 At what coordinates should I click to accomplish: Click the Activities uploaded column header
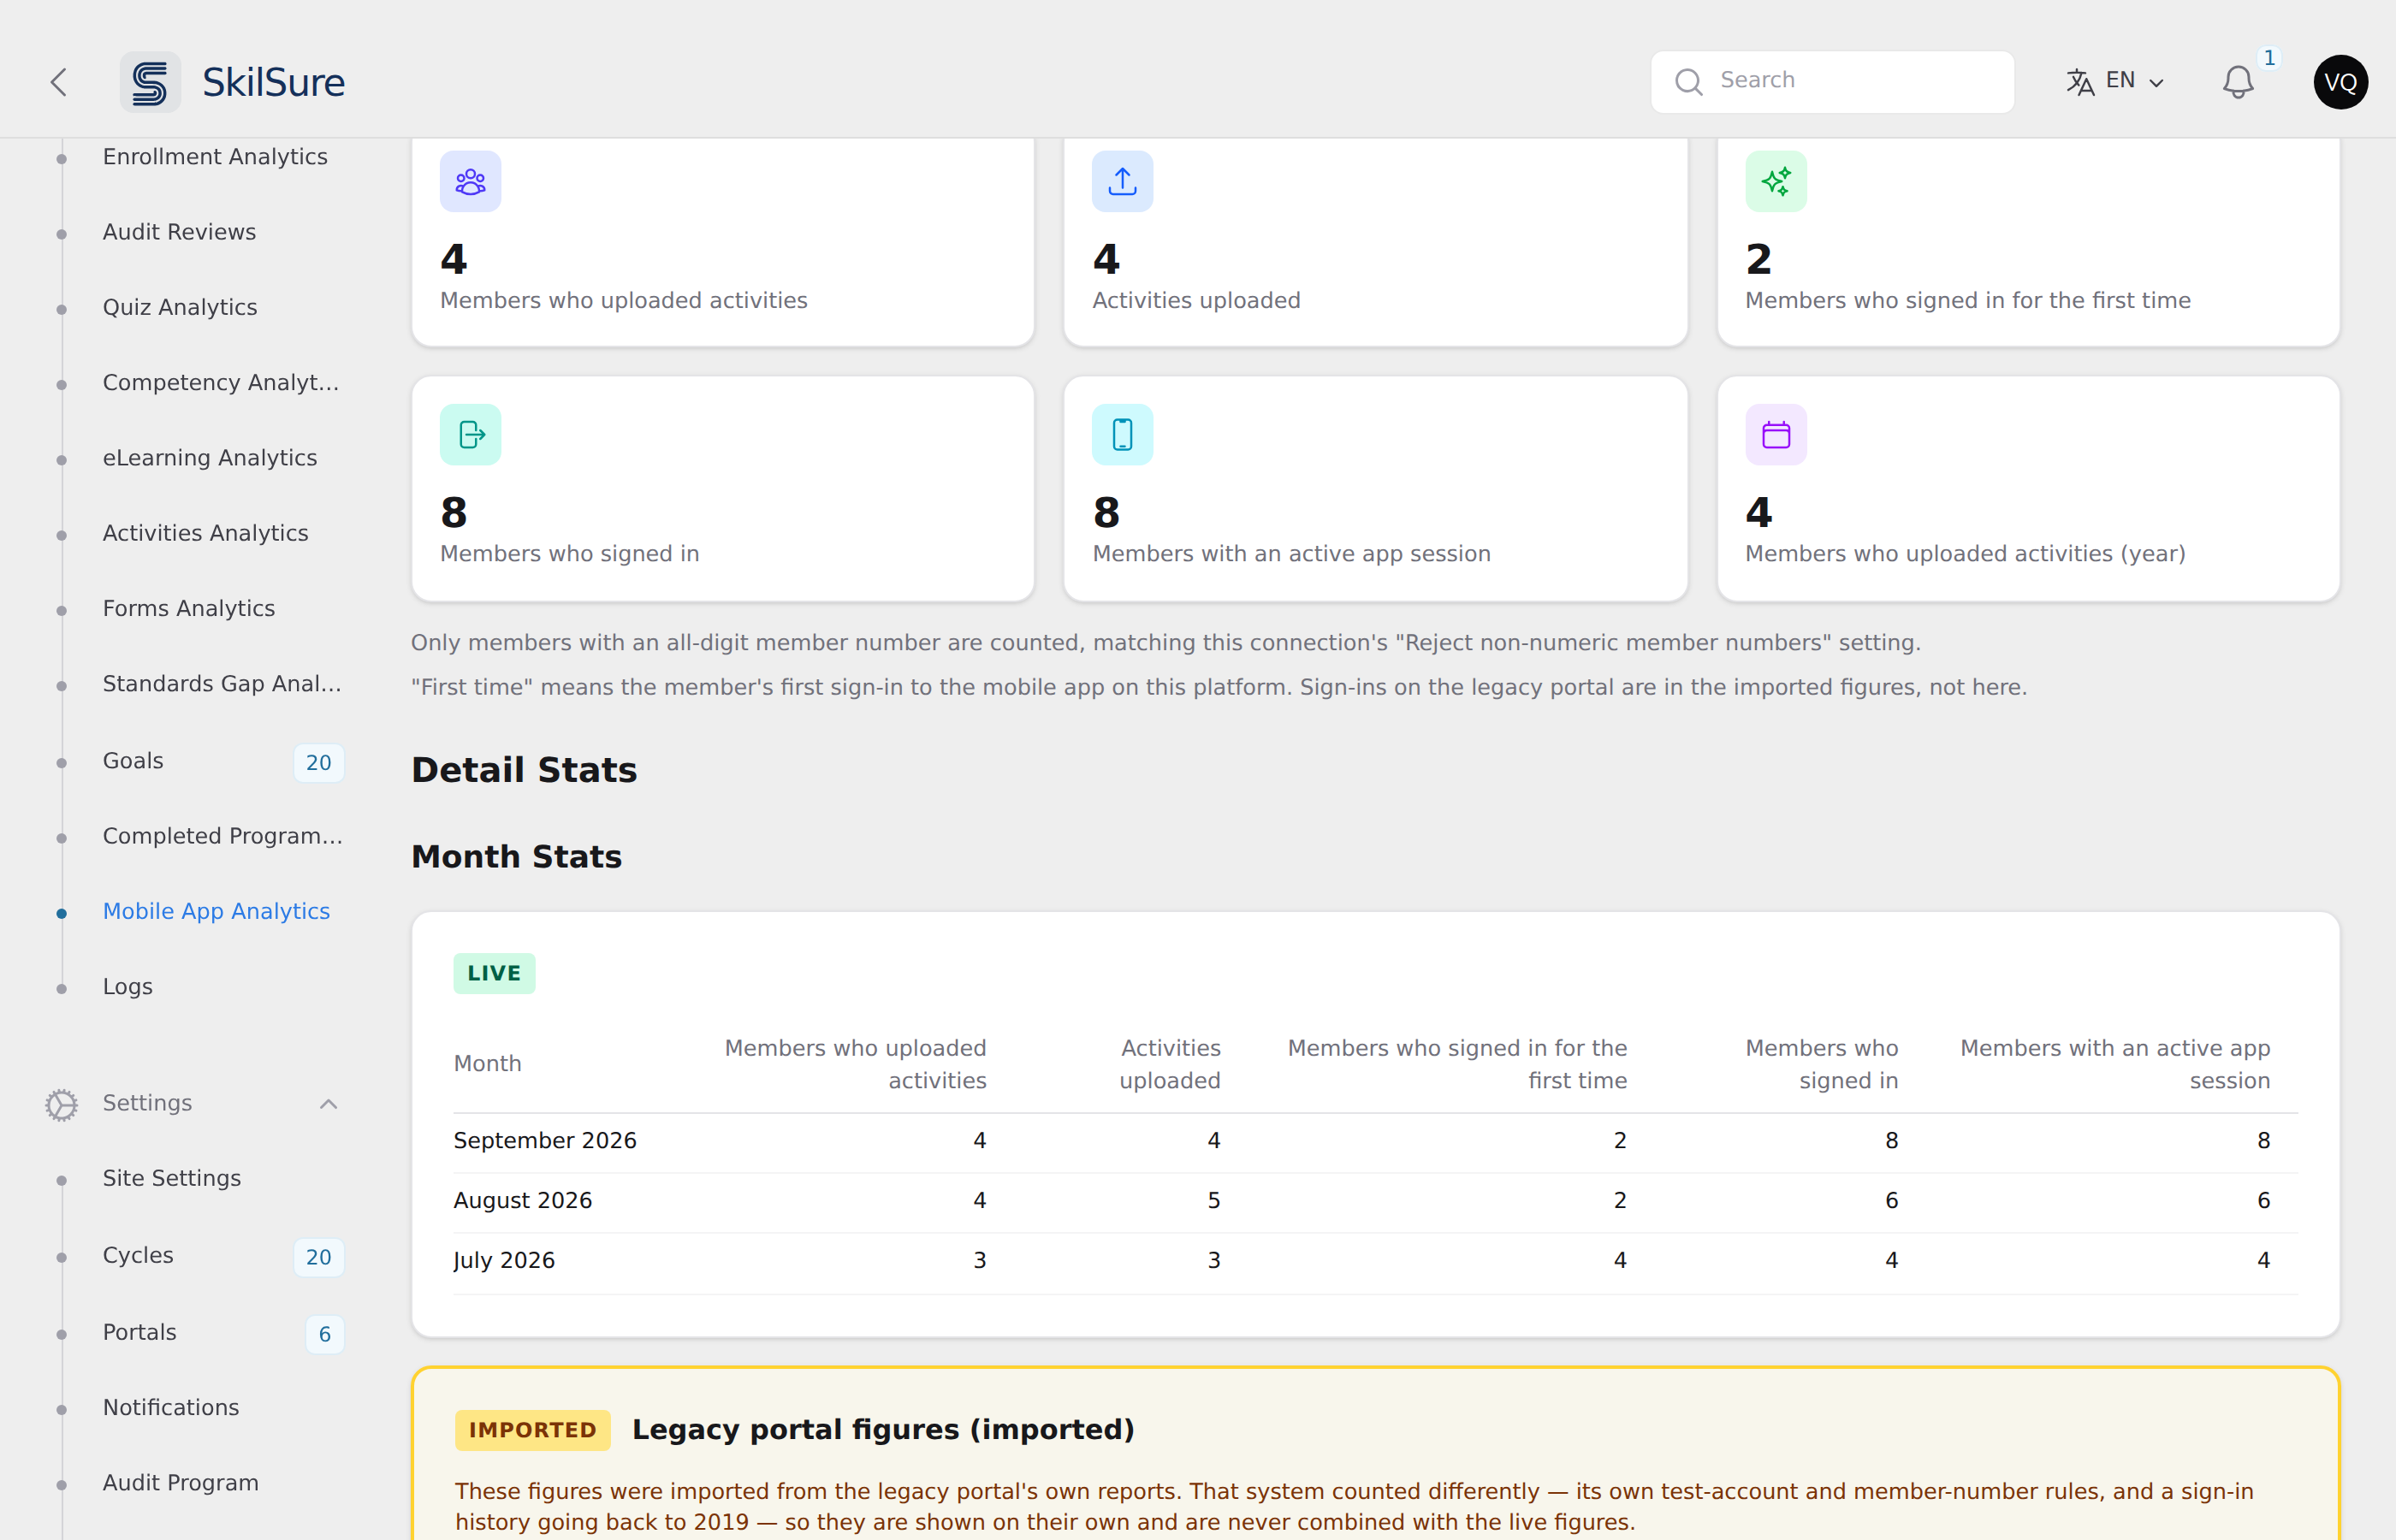pyautogui.click(x=1170, y=1064)
